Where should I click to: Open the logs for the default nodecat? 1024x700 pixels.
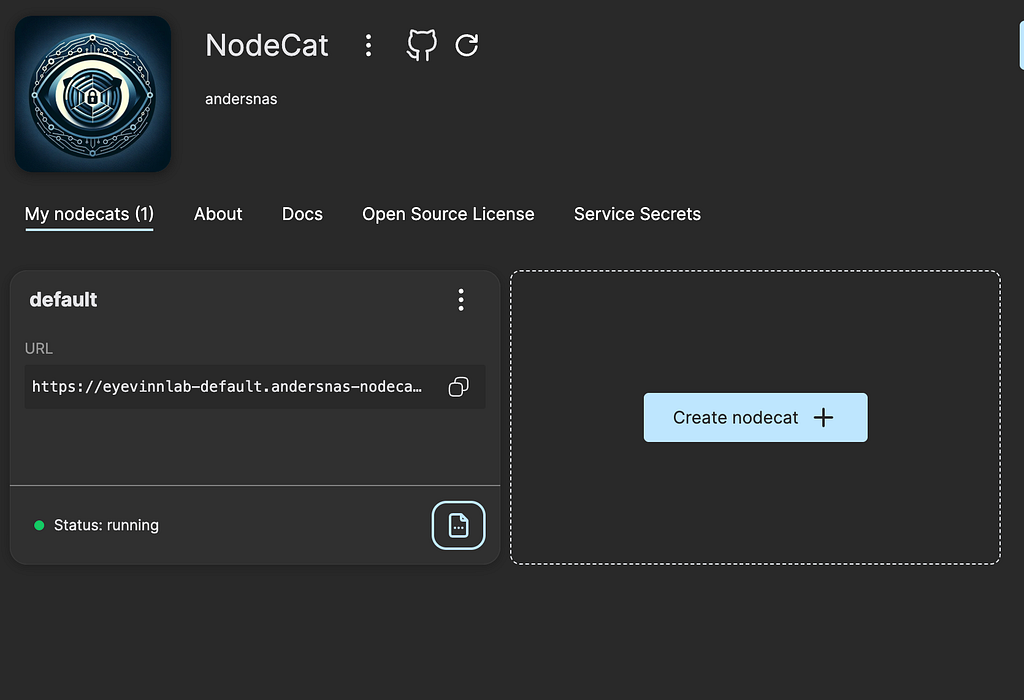coord(458,525)
